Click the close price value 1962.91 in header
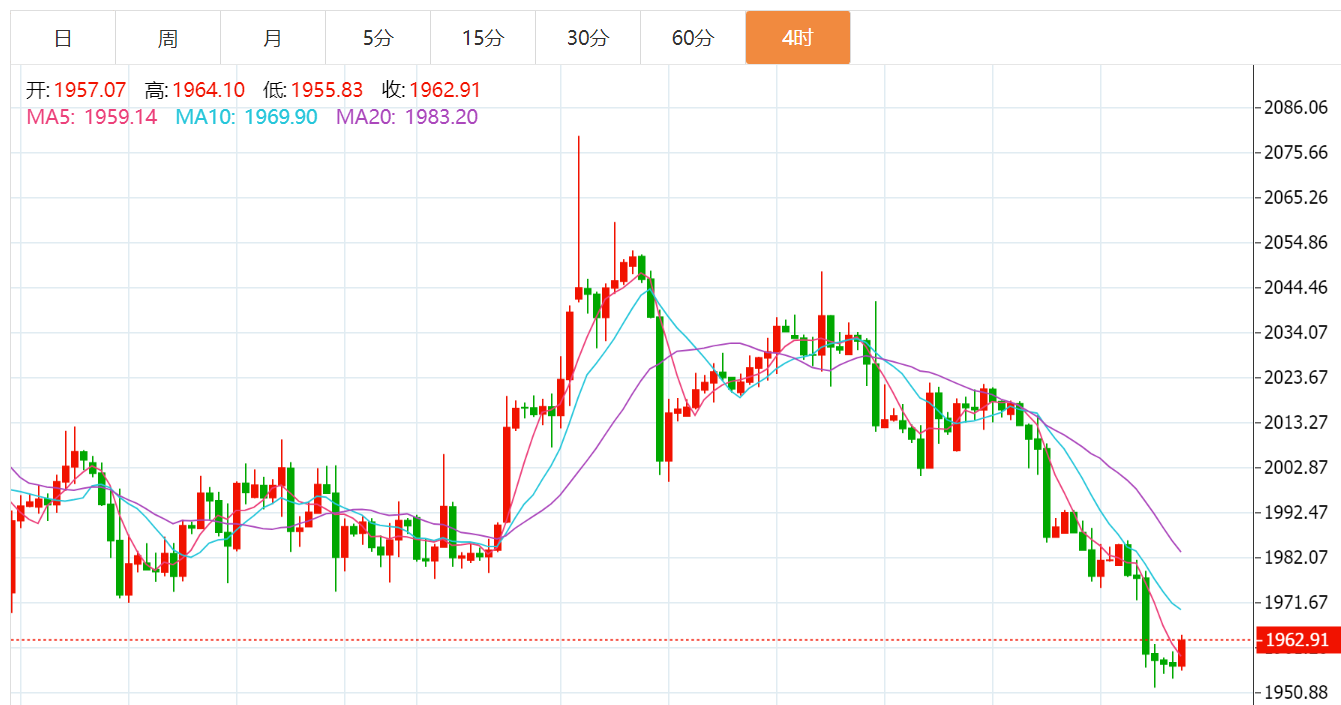The width and height of the screenshot is (1341, 705). (x=445, y=90)
